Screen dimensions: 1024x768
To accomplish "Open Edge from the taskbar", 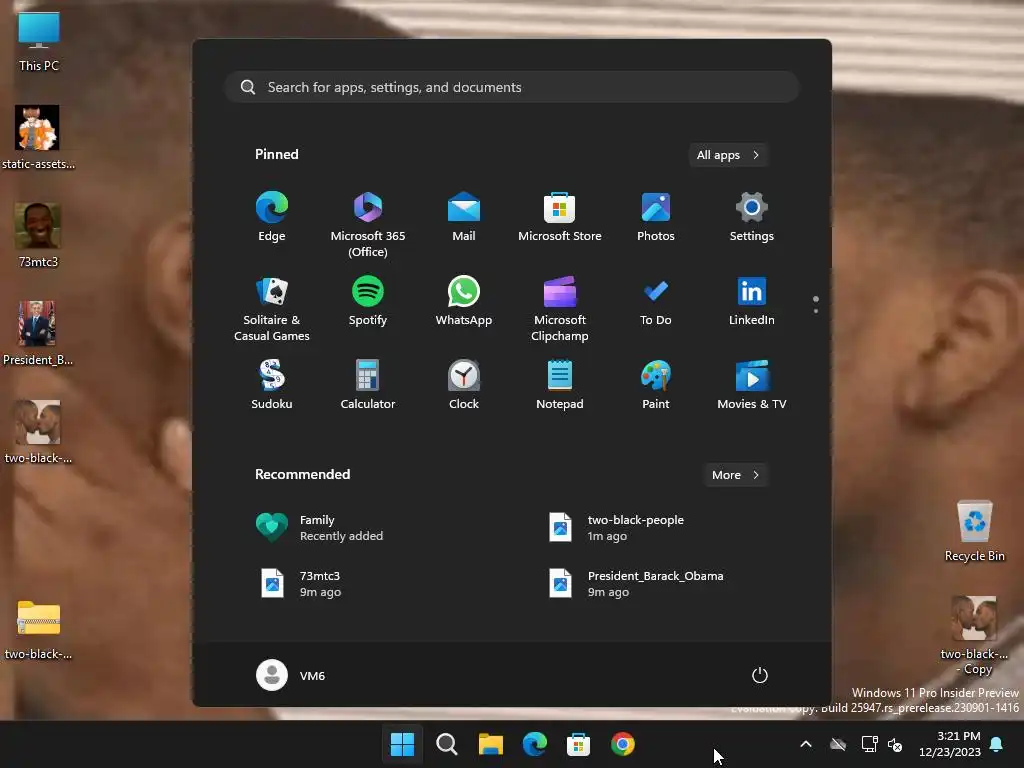I will tap(534, 744).
